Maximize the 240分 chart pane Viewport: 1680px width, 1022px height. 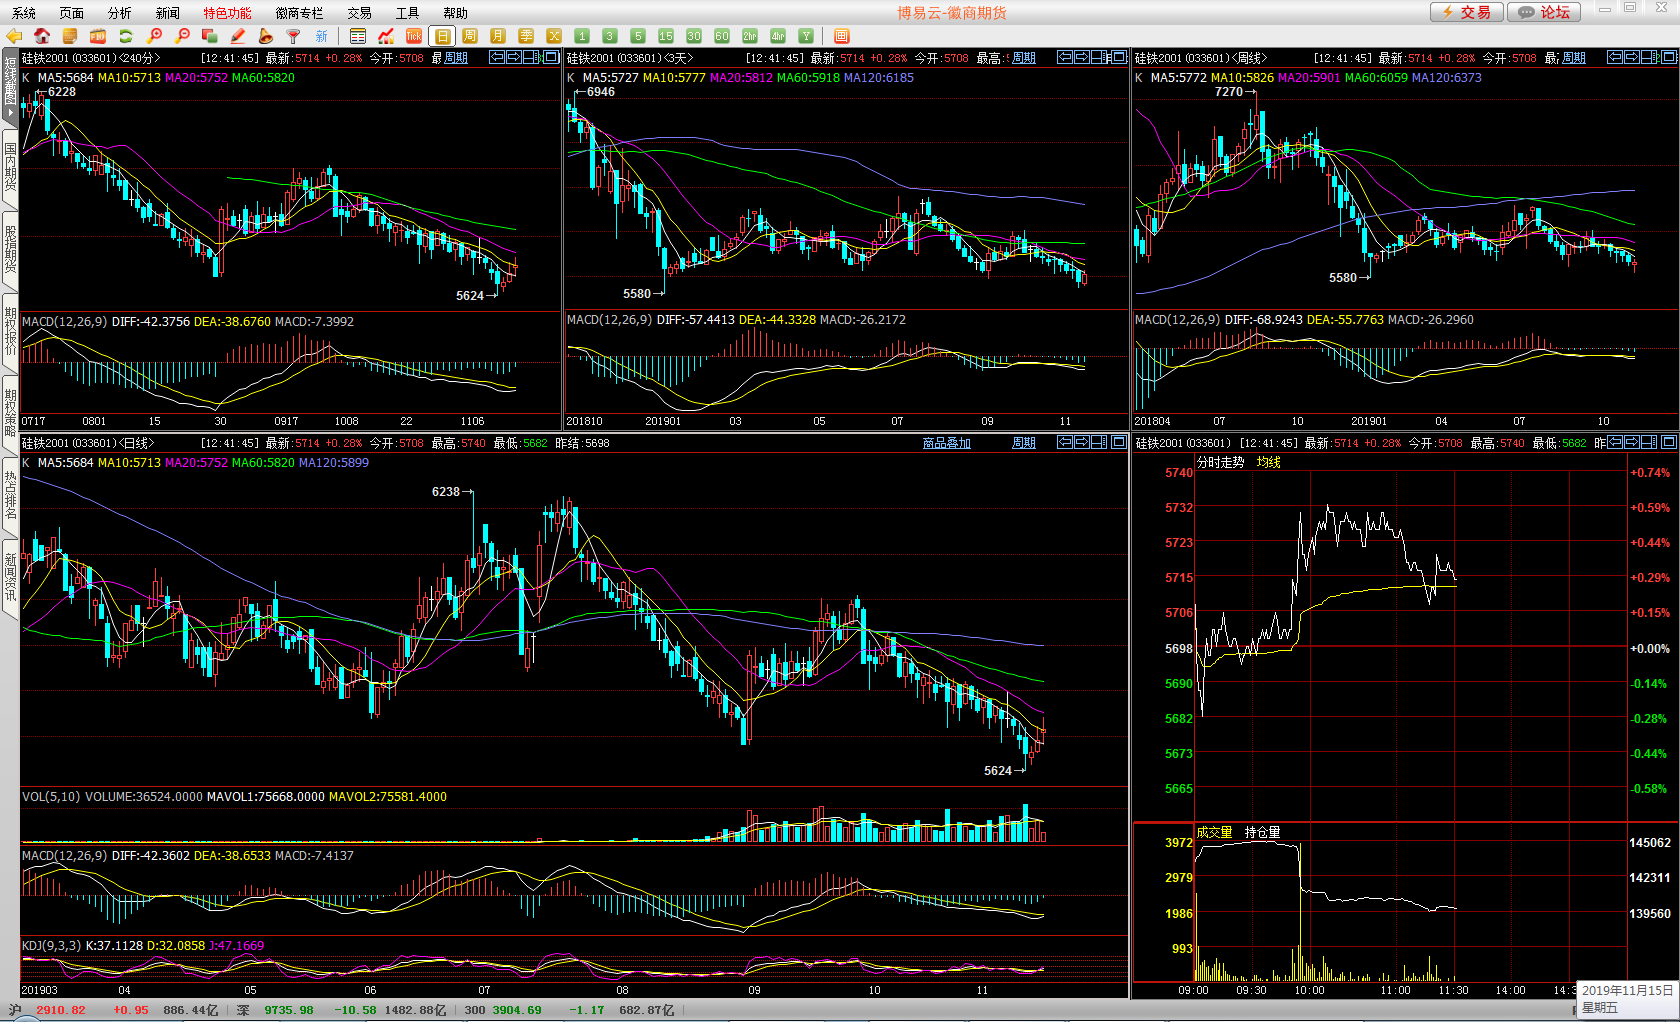(551, 57)
